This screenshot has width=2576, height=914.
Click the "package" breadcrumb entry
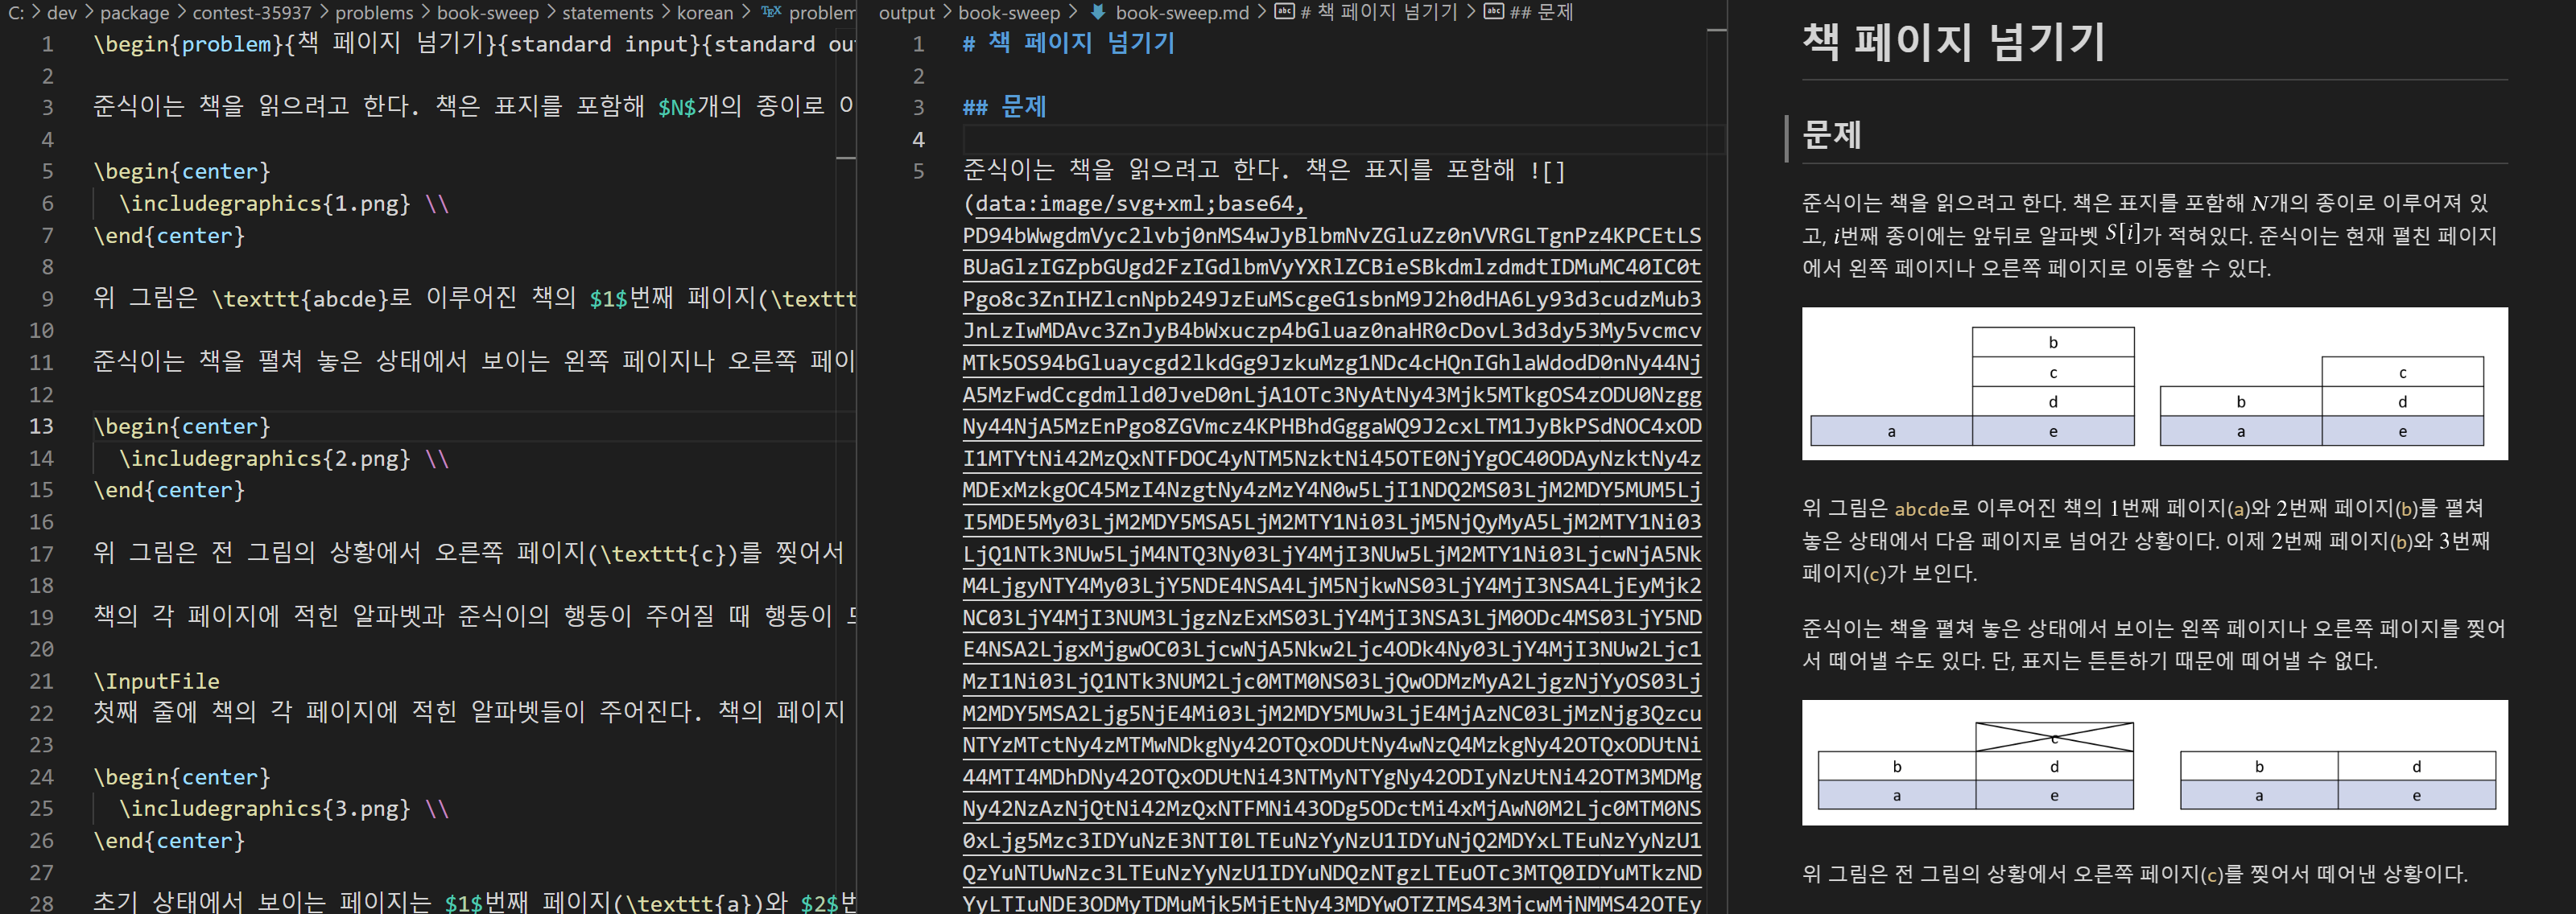point(135,12)
